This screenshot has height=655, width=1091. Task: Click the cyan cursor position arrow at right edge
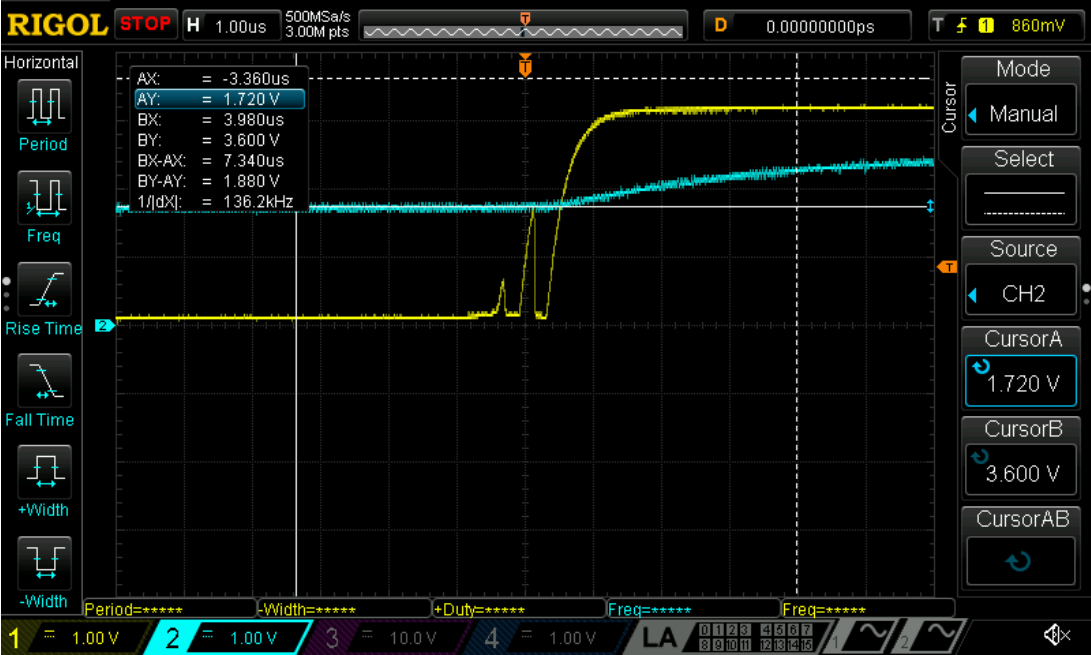tap(931, 207)
